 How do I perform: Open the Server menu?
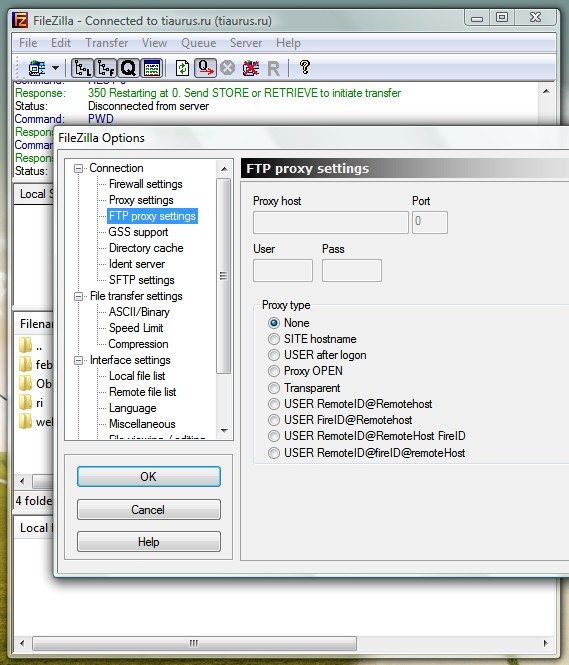click(x=246, y=43)
